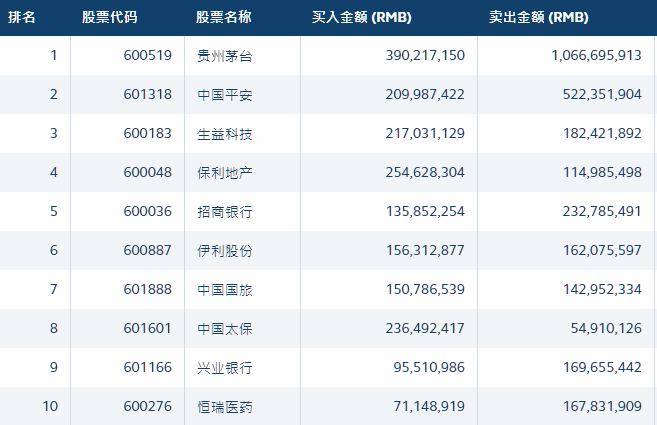Select the 中国平安 stock name
This screenshot has height=425, width=657.
click(x=226, y=95)
